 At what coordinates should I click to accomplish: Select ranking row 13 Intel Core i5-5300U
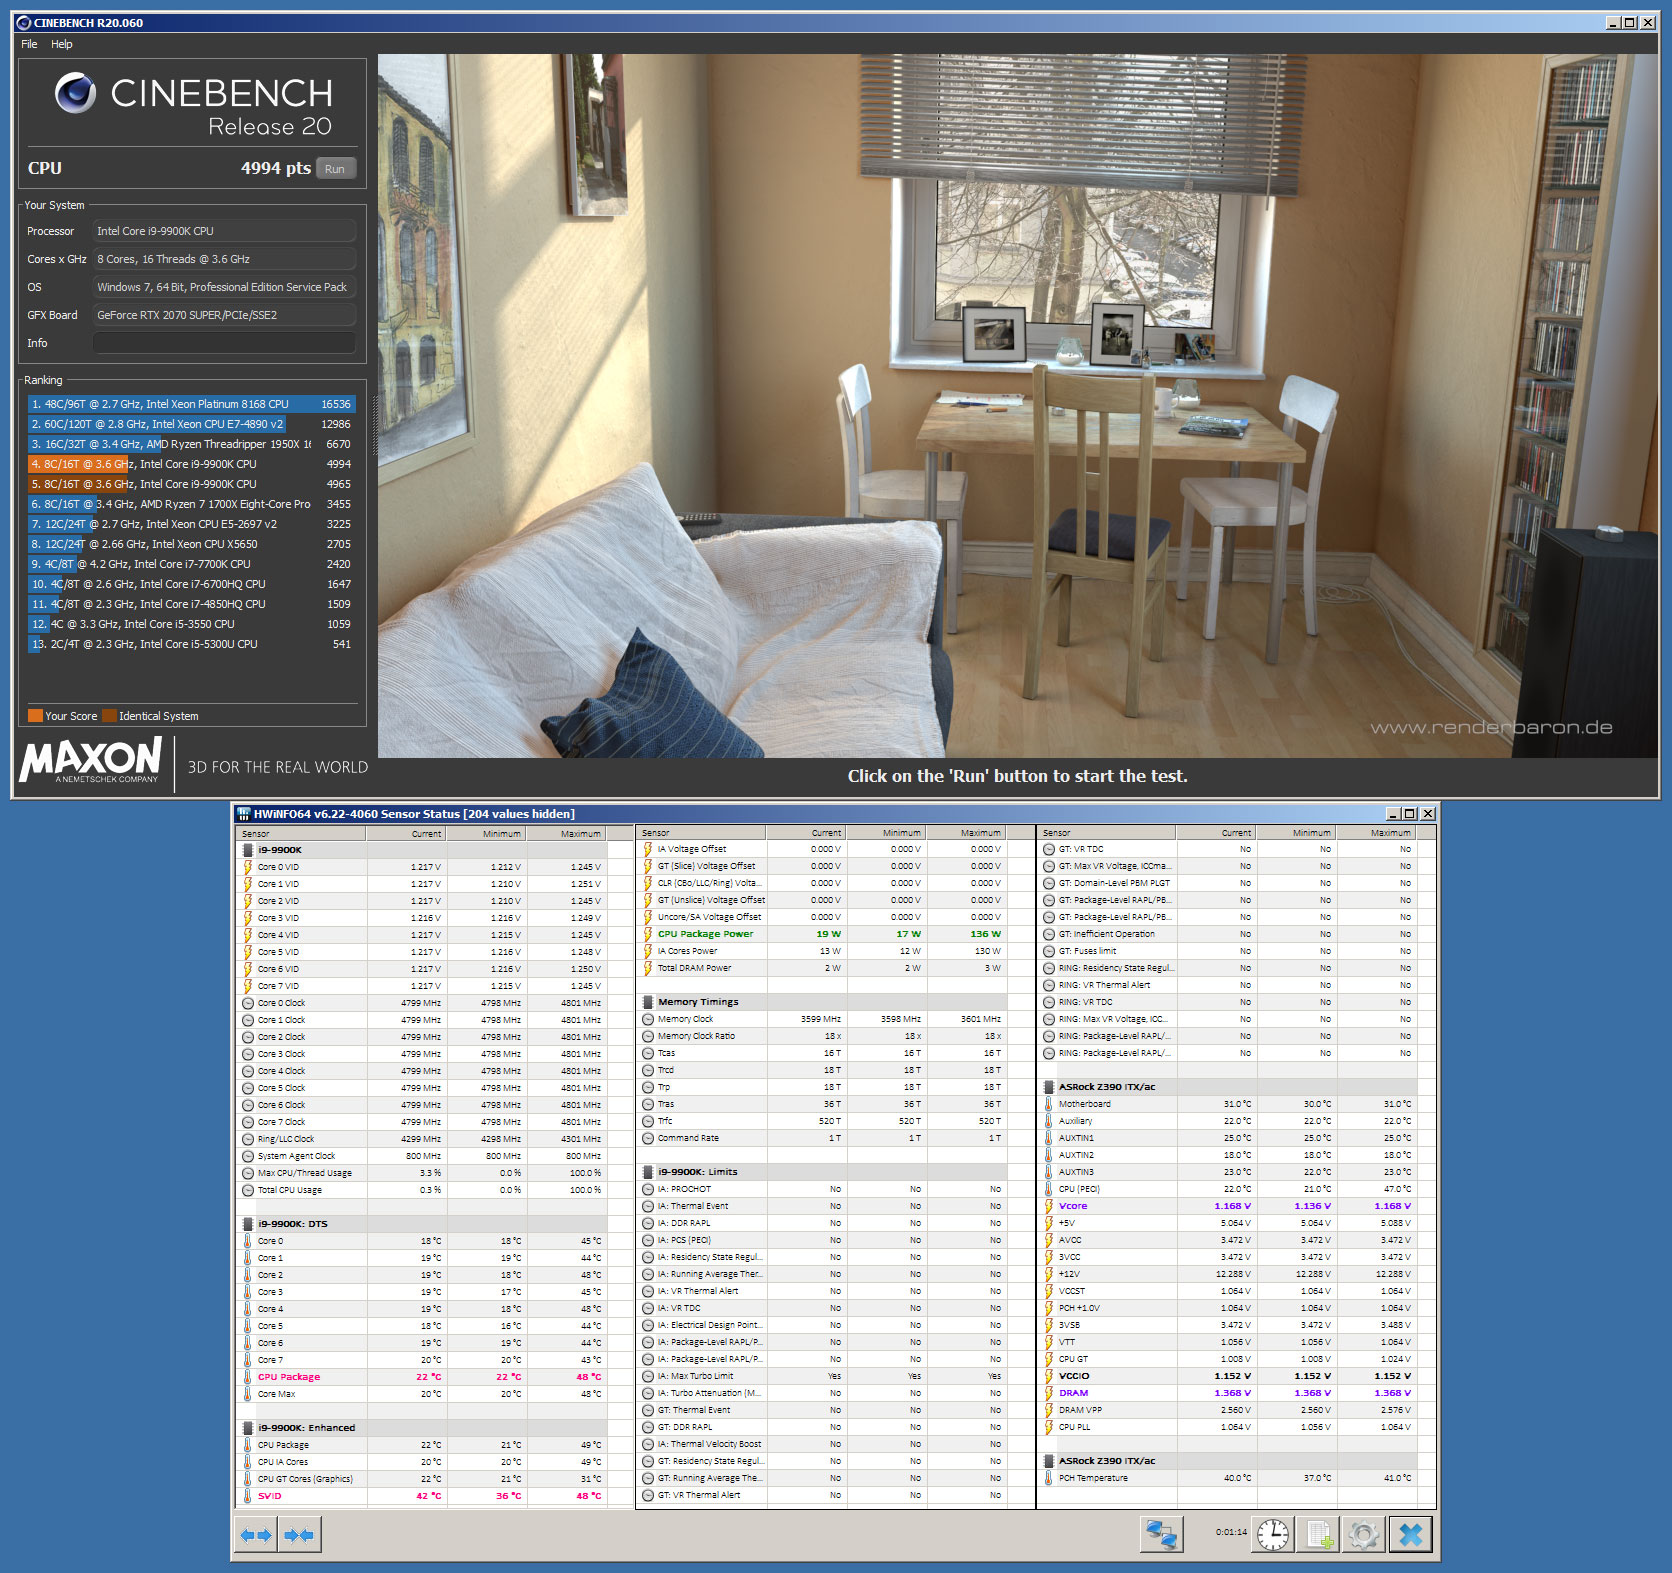pyautogui.click(x=191, y=644)
